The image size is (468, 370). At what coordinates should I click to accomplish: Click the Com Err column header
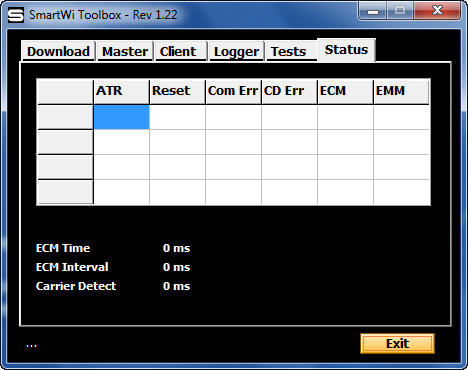point(233,92)
